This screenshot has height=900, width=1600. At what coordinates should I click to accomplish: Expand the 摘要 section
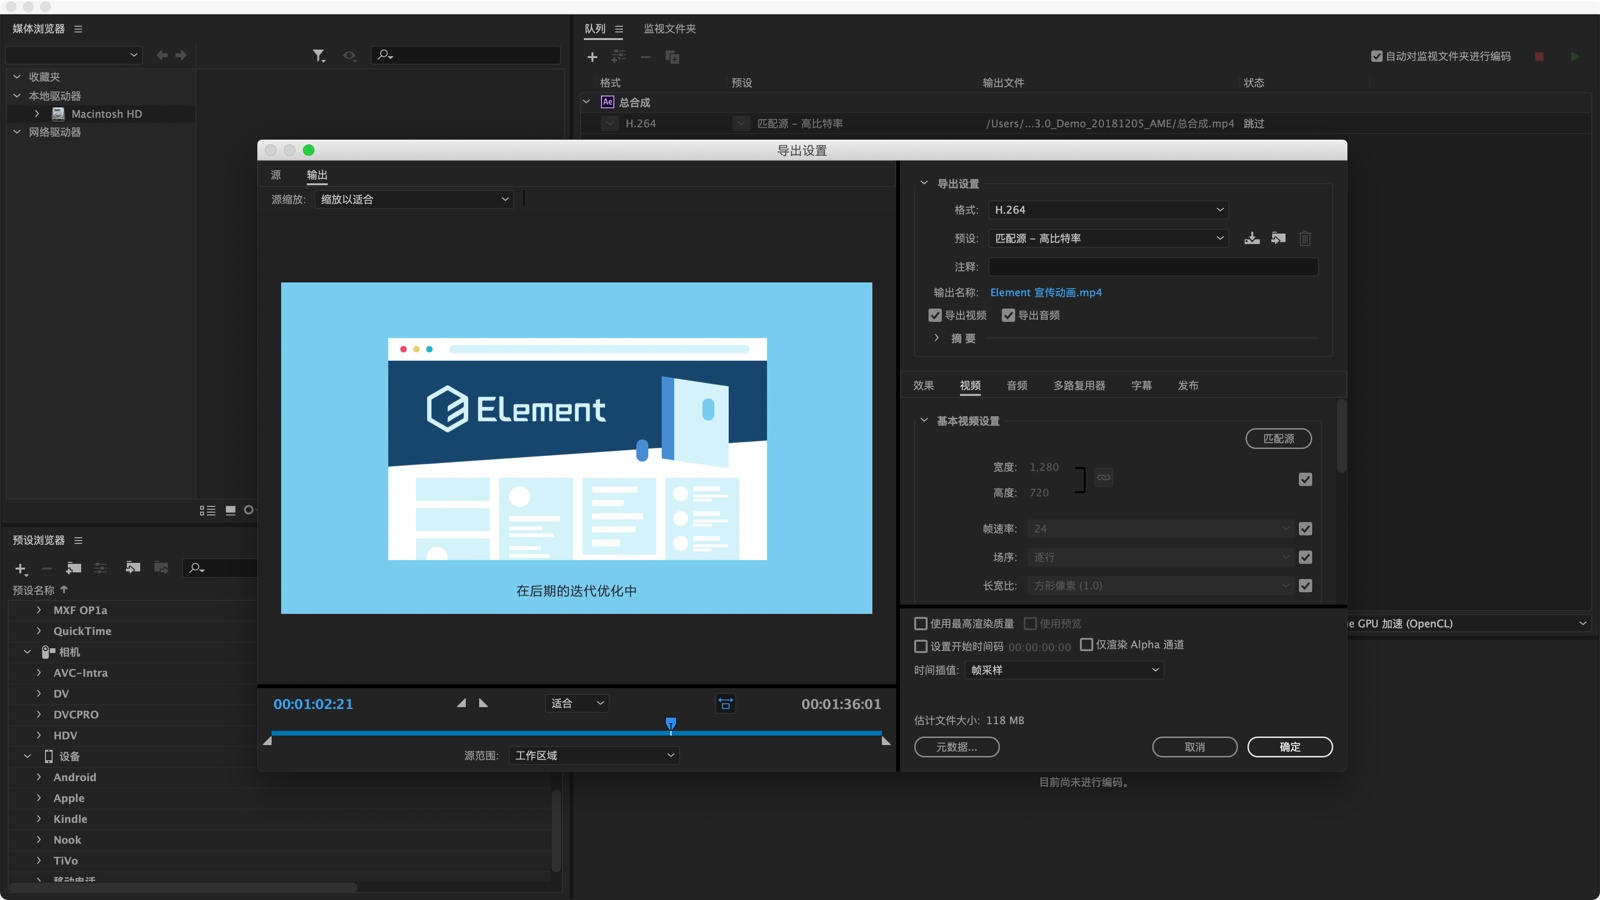(937, 338)
